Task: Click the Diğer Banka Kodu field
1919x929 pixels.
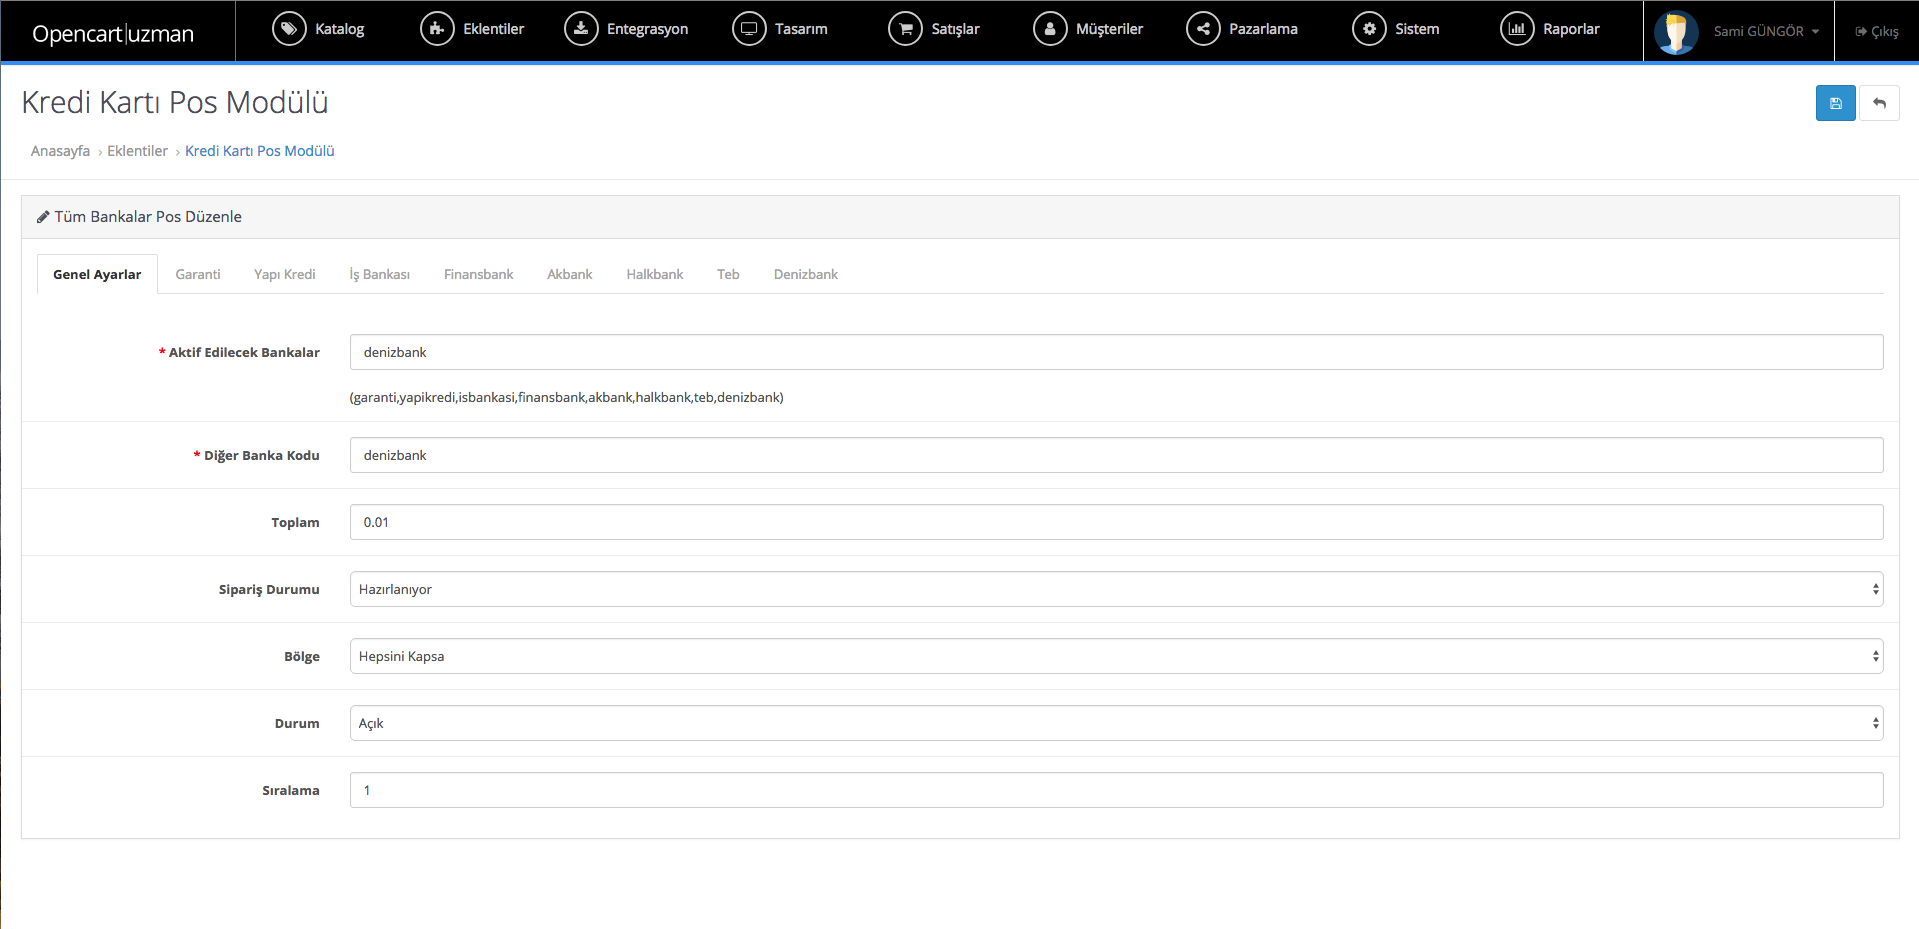Action: click(1116, 455)
